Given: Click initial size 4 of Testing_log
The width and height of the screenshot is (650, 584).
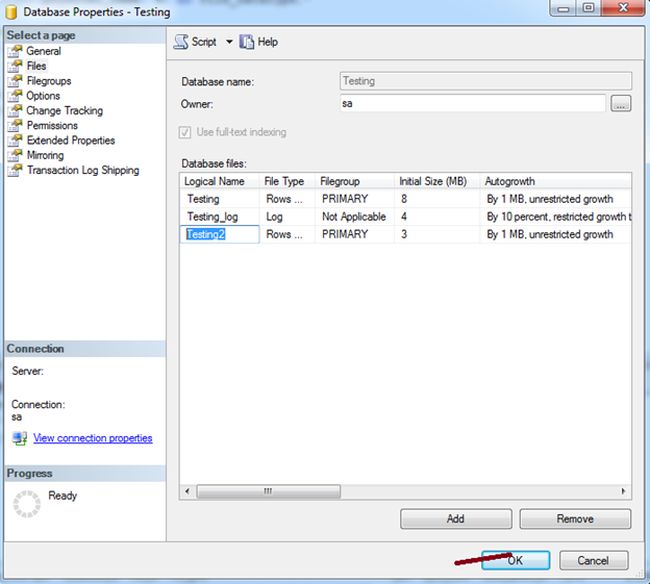Looking at the screenshot, I should pos(437,216).
